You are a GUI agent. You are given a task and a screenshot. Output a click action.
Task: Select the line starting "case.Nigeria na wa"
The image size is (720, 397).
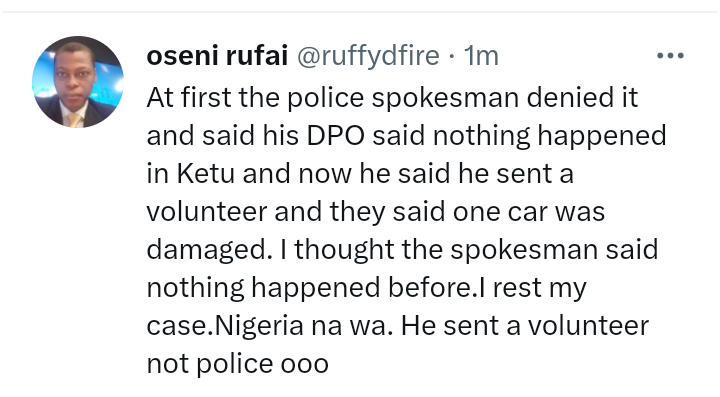pyautogui.click(x=398, y=326)
